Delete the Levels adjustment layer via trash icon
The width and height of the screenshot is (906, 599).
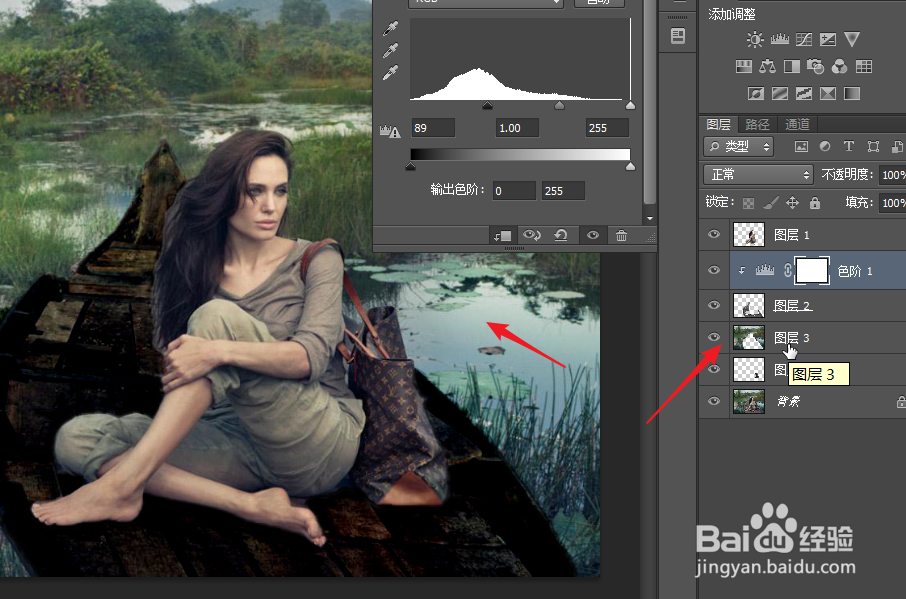(x=621, y=235)
